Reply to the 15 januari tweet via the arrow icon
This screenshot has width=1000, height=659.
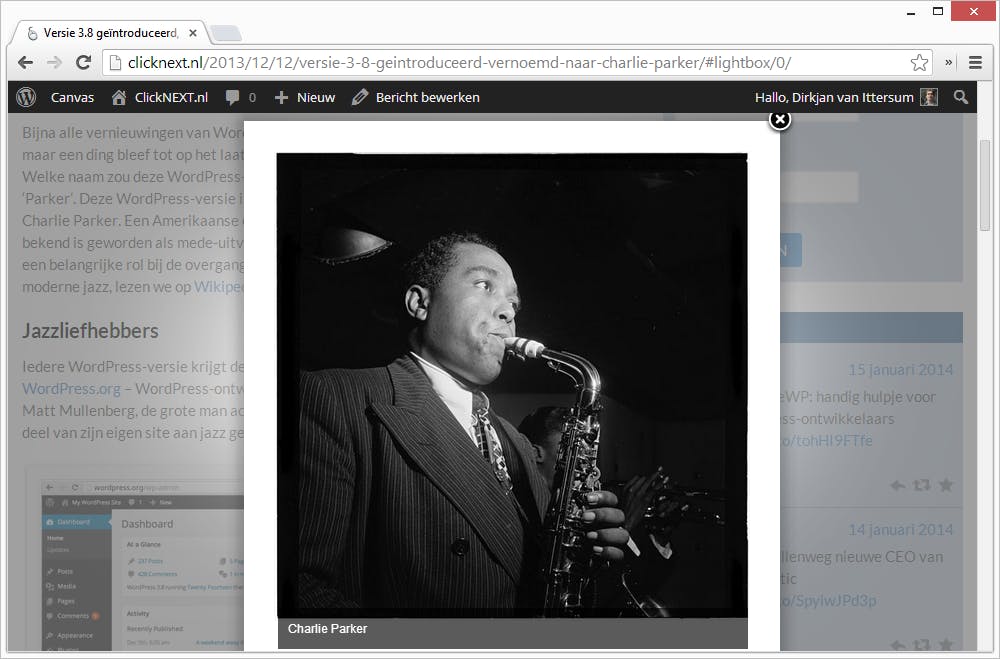tap(897, 485)
